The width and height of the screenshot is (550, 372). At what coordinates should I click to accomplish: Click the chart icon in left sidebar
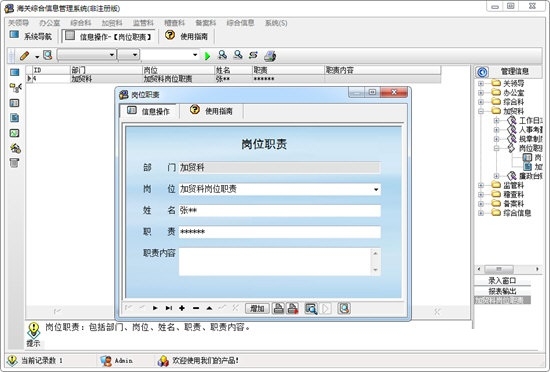14,133
